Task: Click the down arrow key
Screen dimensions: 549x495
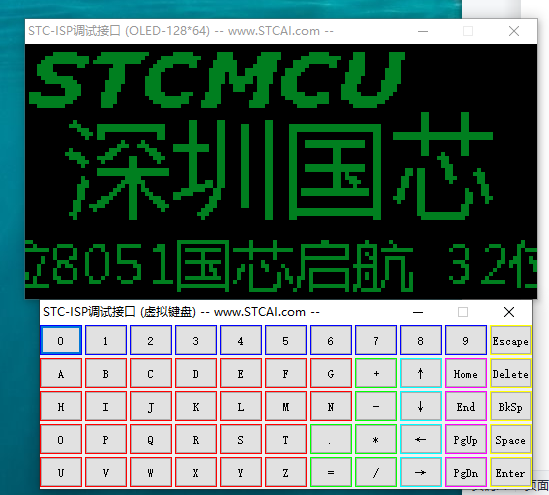Action: [421, 406]
